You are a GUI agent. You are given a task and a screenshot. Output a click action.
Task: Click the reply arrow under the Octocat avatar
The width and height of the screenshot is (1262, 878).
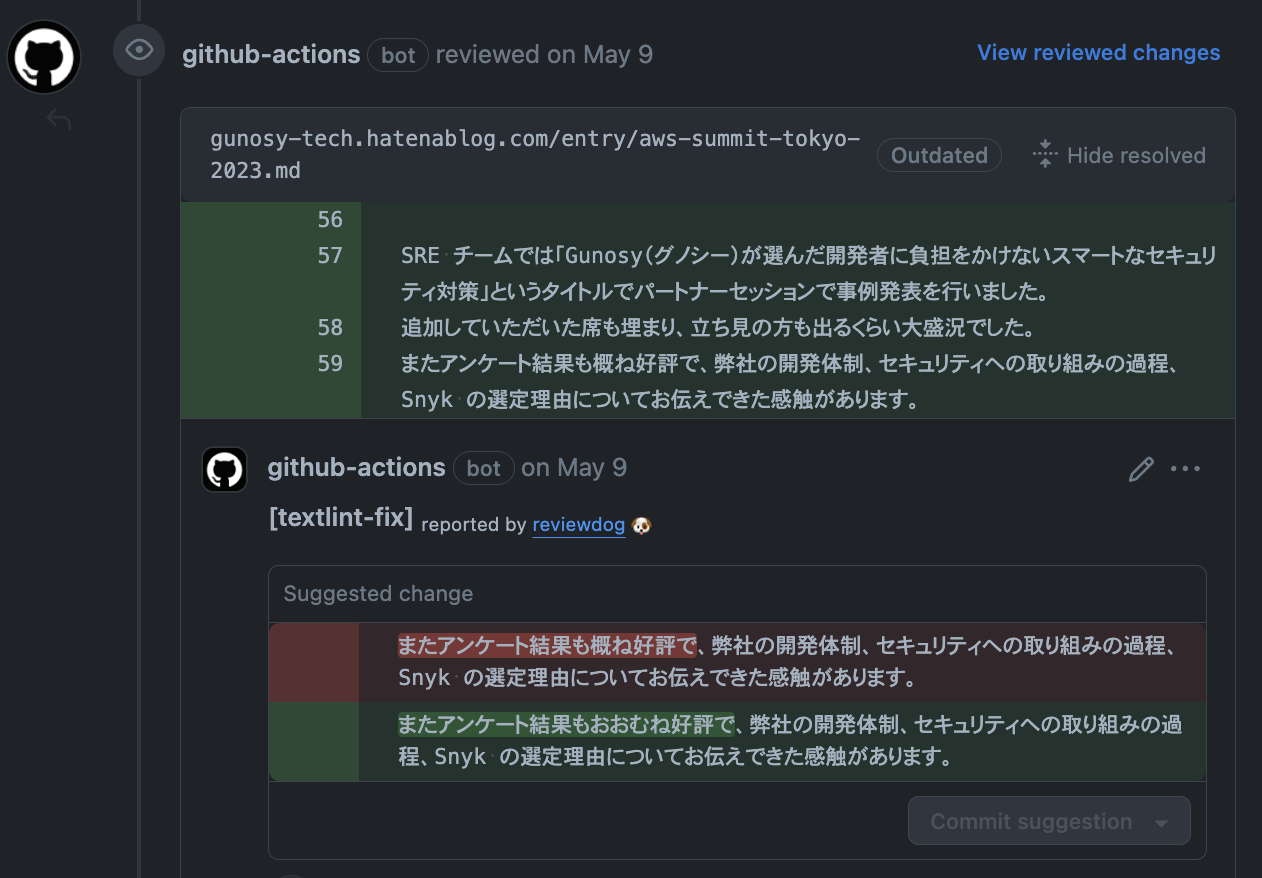click(57, 118)
